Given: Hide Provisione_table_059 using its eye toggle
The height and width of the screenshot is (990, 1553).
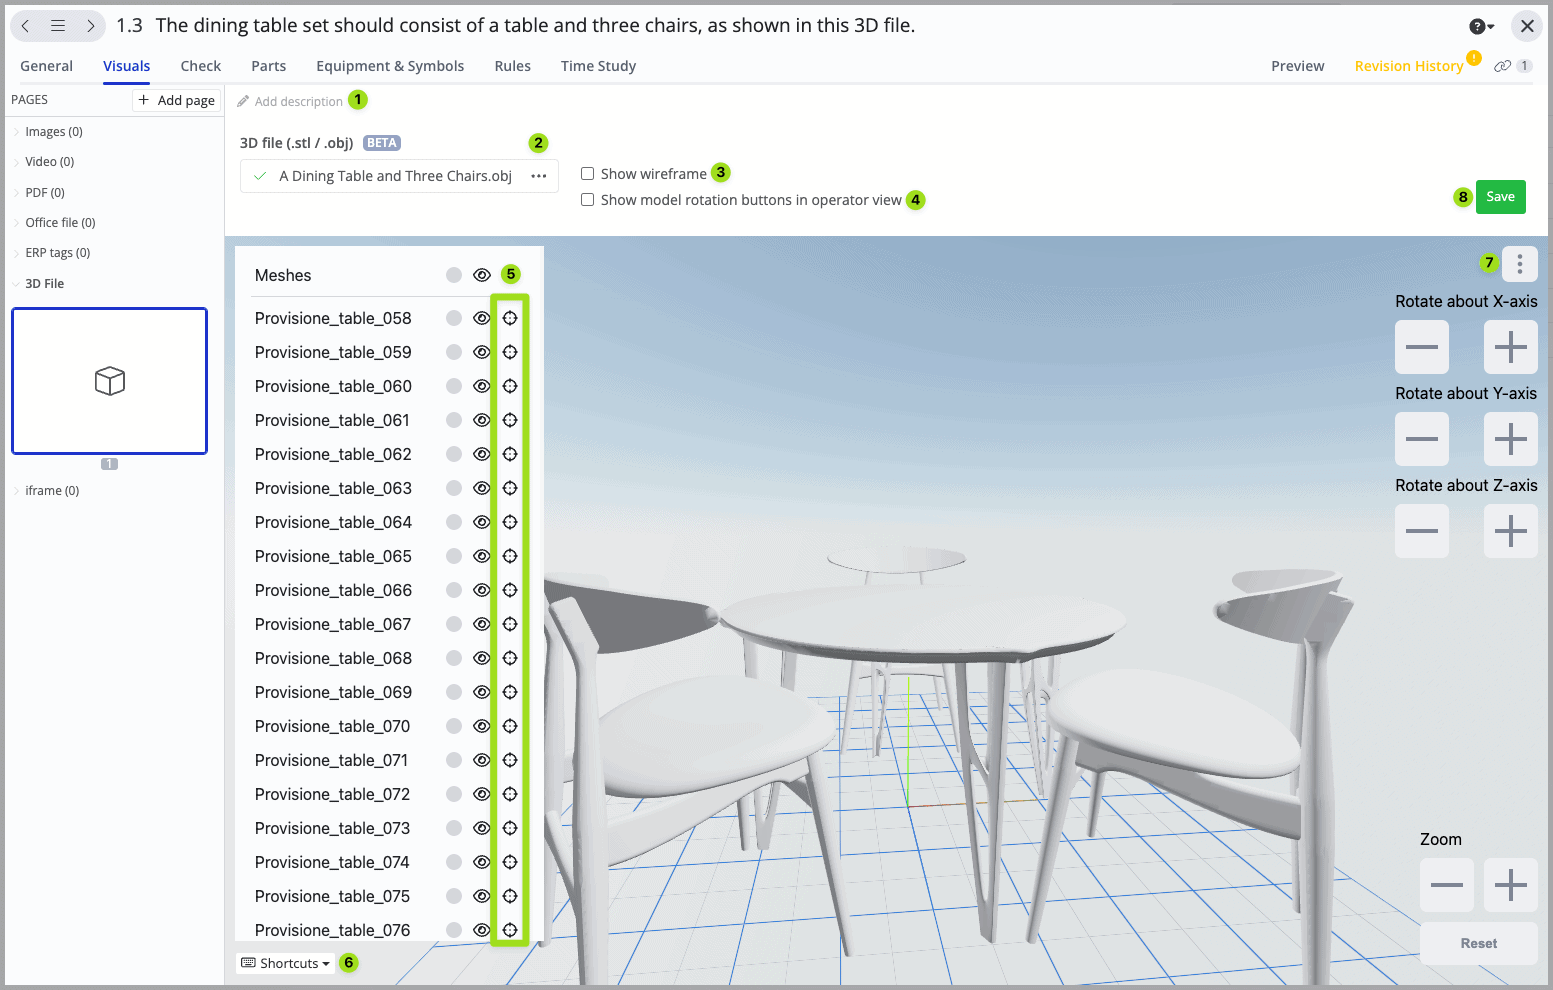Looking at the screenshot, I should pyautogui.click(x=481, y=351).
